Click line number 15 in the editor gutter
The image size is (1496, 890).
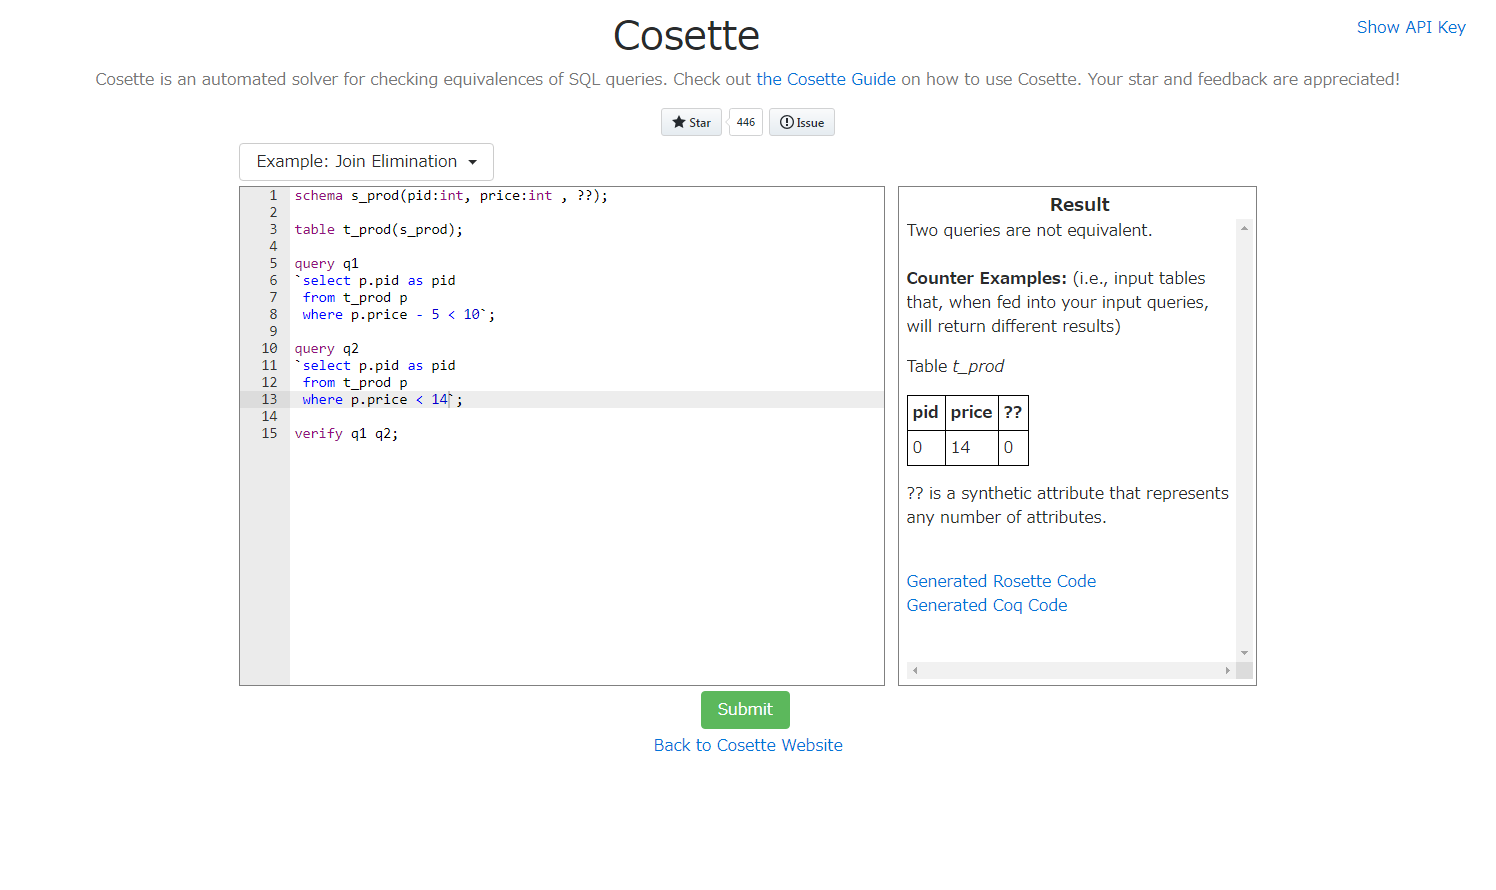[269, 434]
